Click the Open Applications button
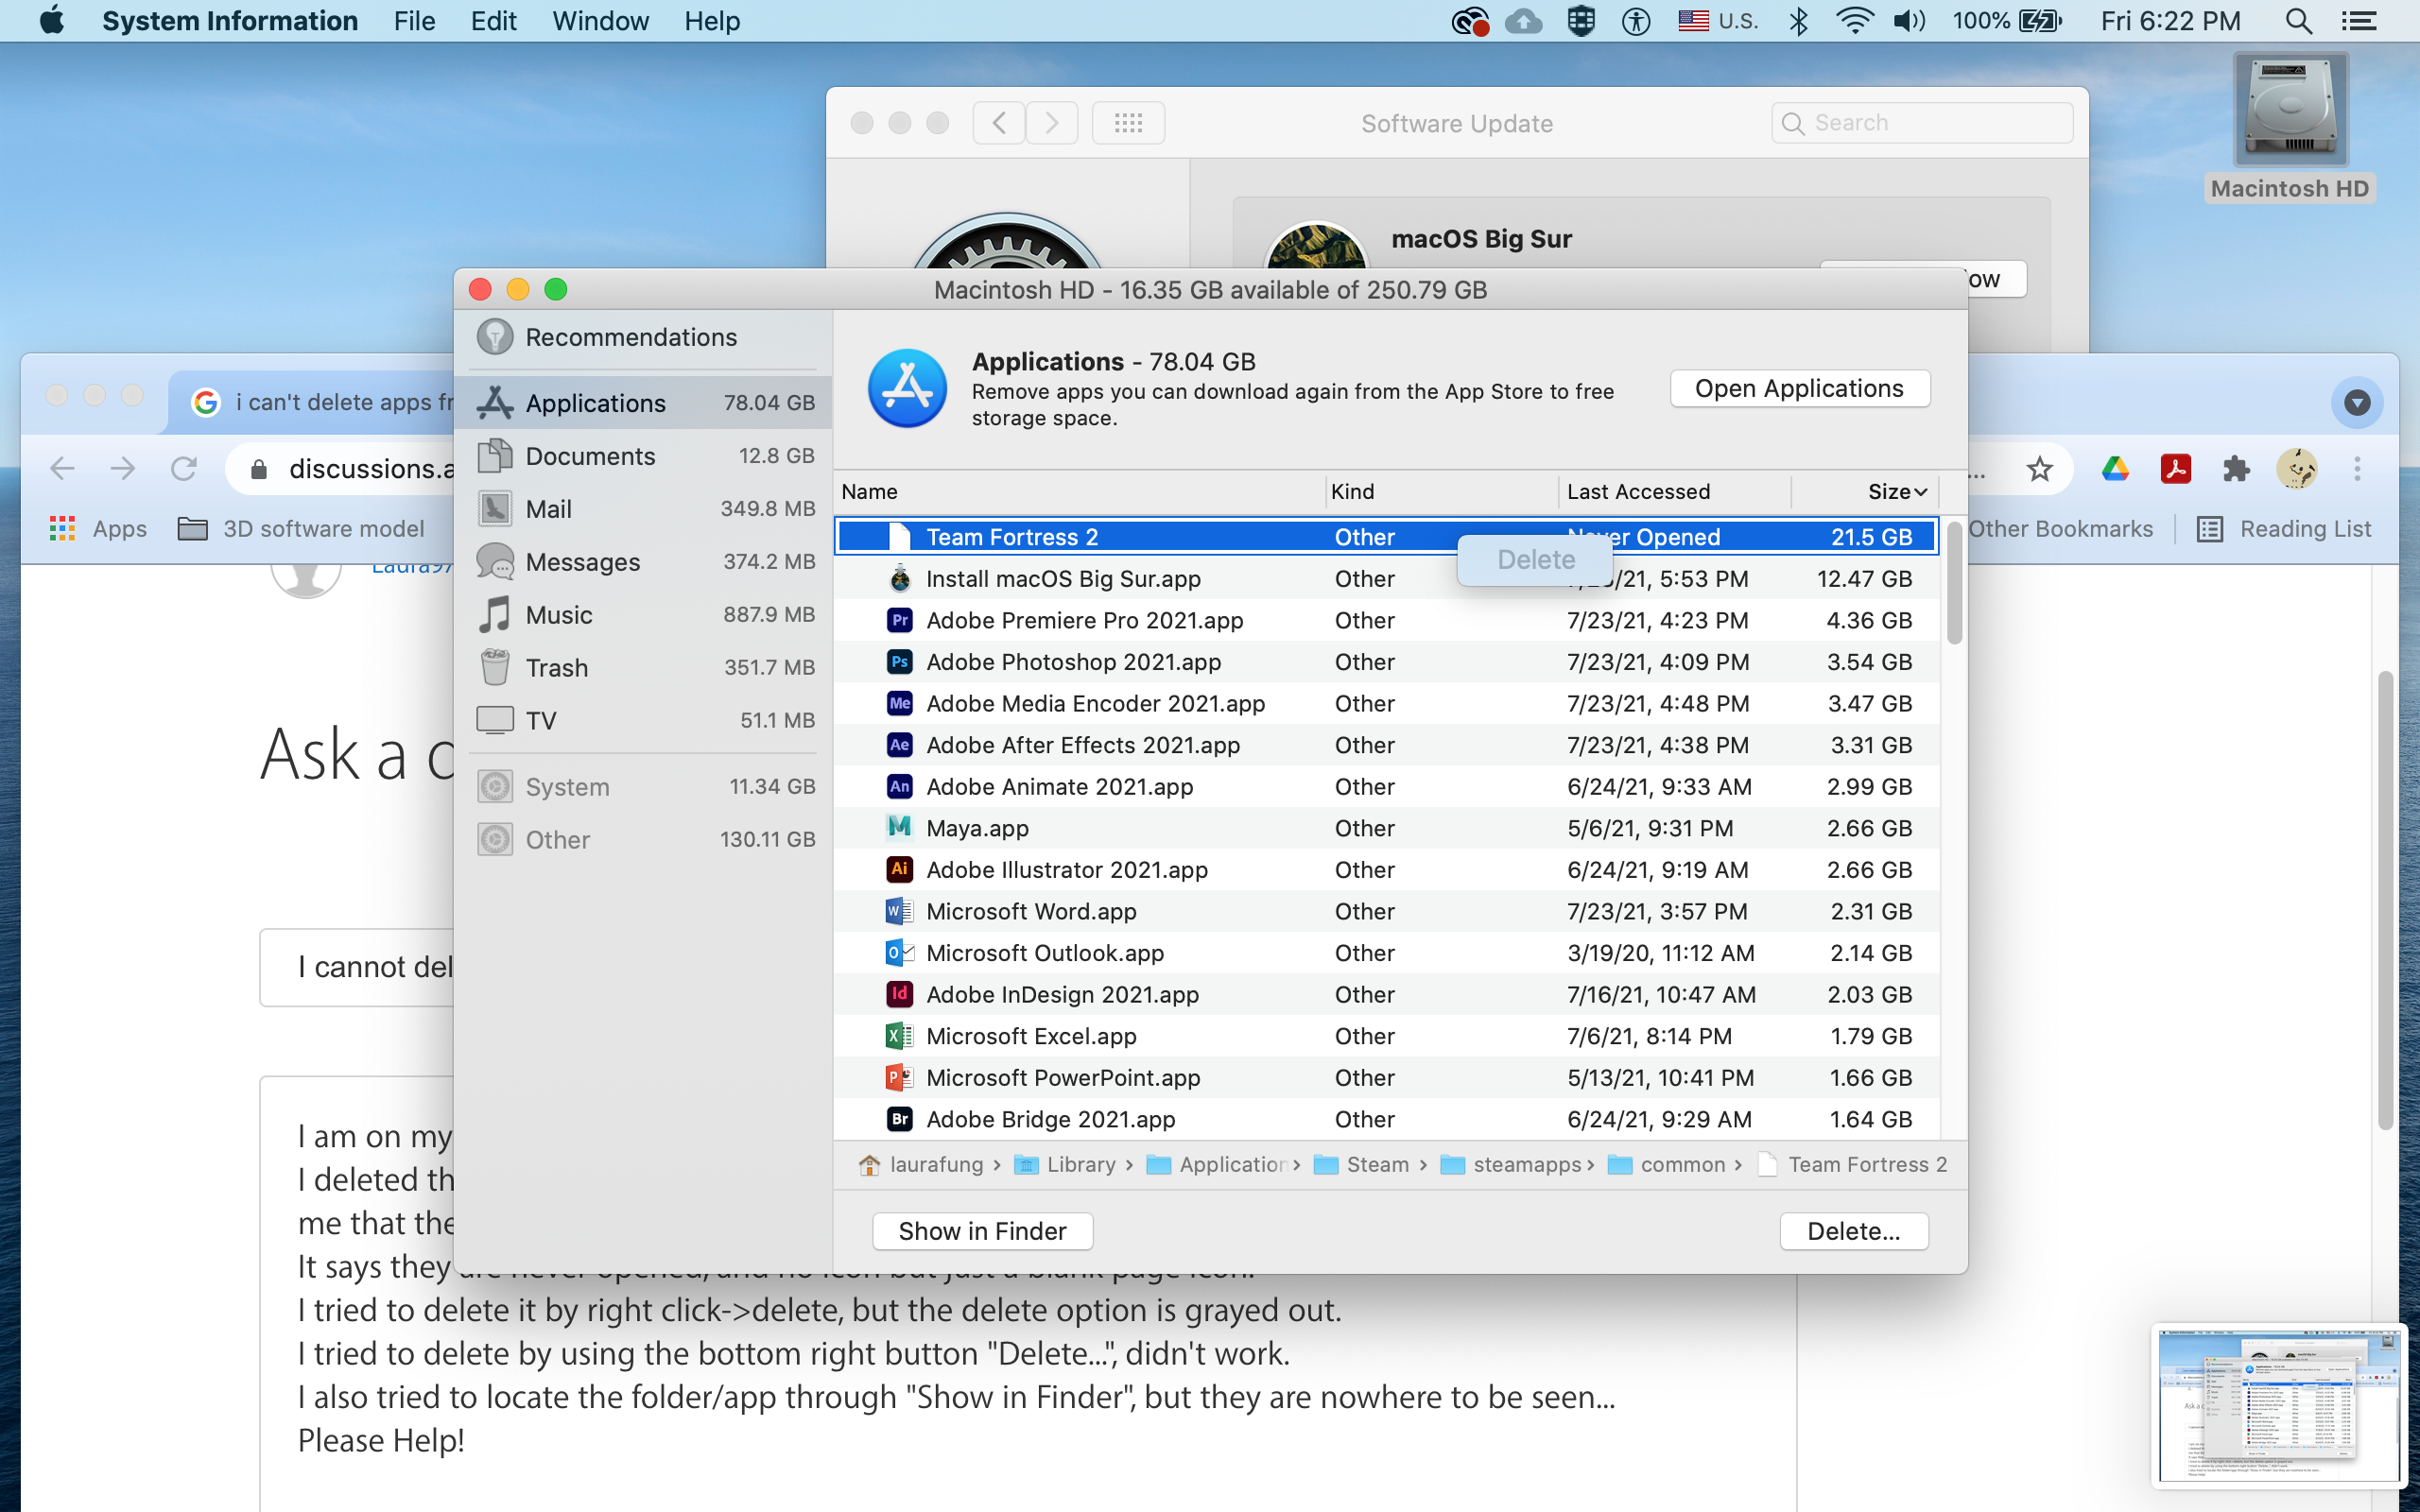2420x1512 pixels. pos(1799,388)
